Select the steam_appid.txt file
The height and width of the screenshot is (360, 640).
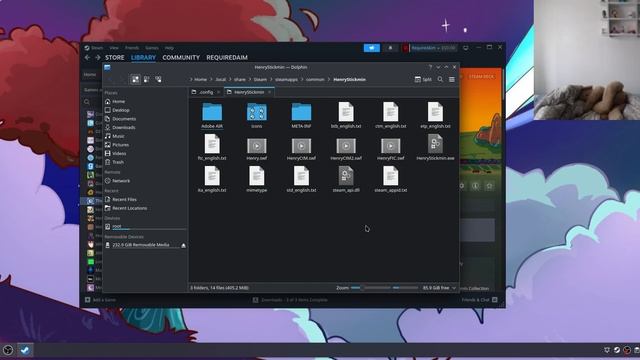391,180
